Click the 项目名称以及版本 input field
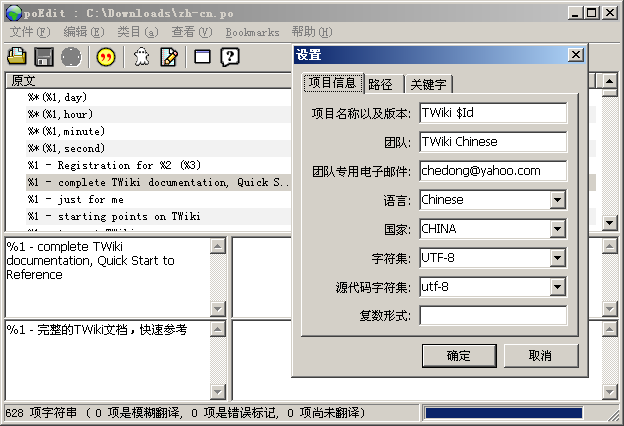This screenshot has height=426, width=624. pos(493,113)
